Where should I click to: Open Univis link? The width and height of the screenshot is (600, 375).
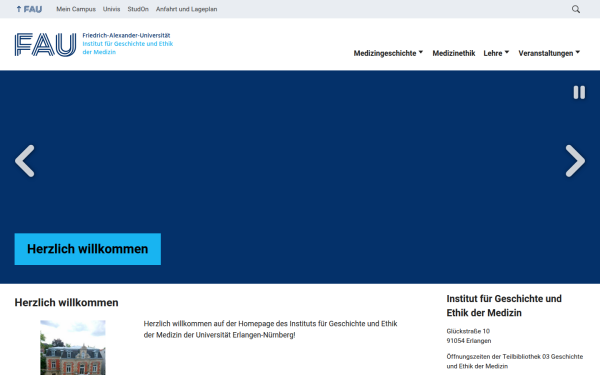coord(111,9)
